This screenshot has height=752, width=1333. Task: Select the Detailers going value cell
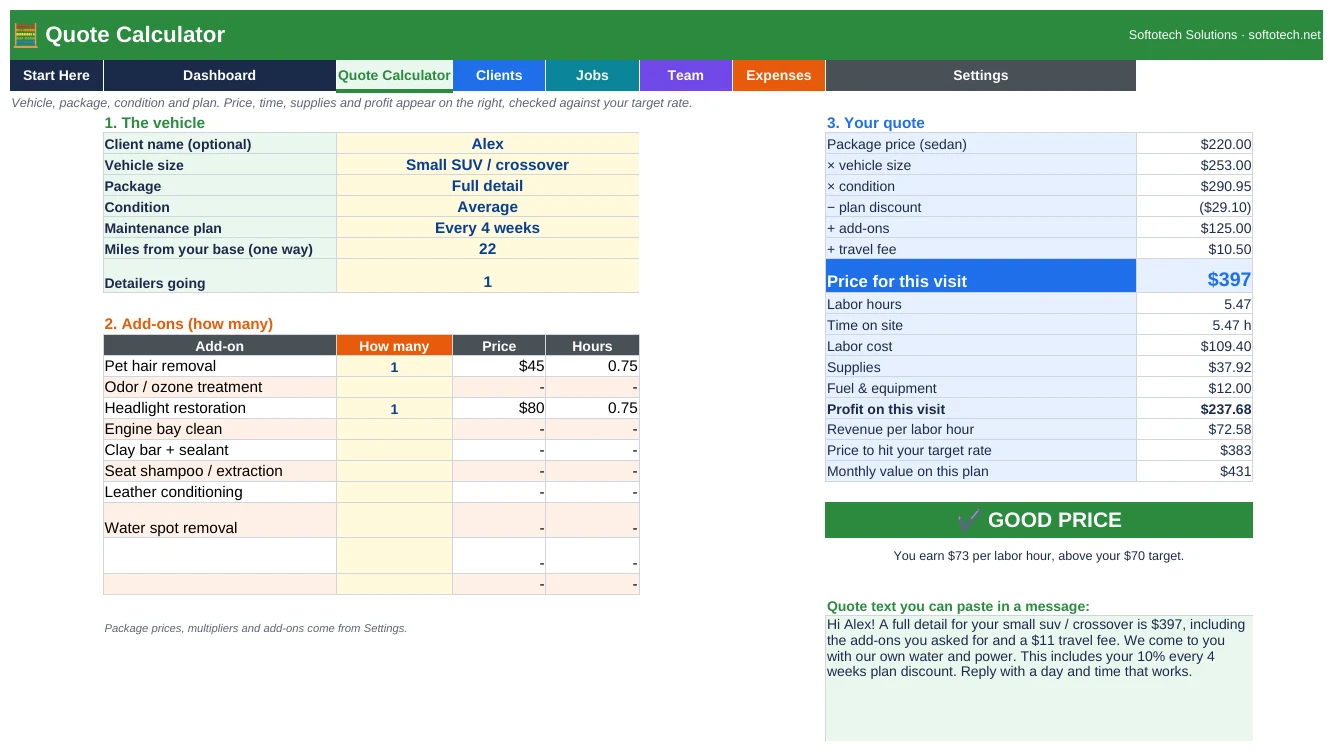[487, 276]
